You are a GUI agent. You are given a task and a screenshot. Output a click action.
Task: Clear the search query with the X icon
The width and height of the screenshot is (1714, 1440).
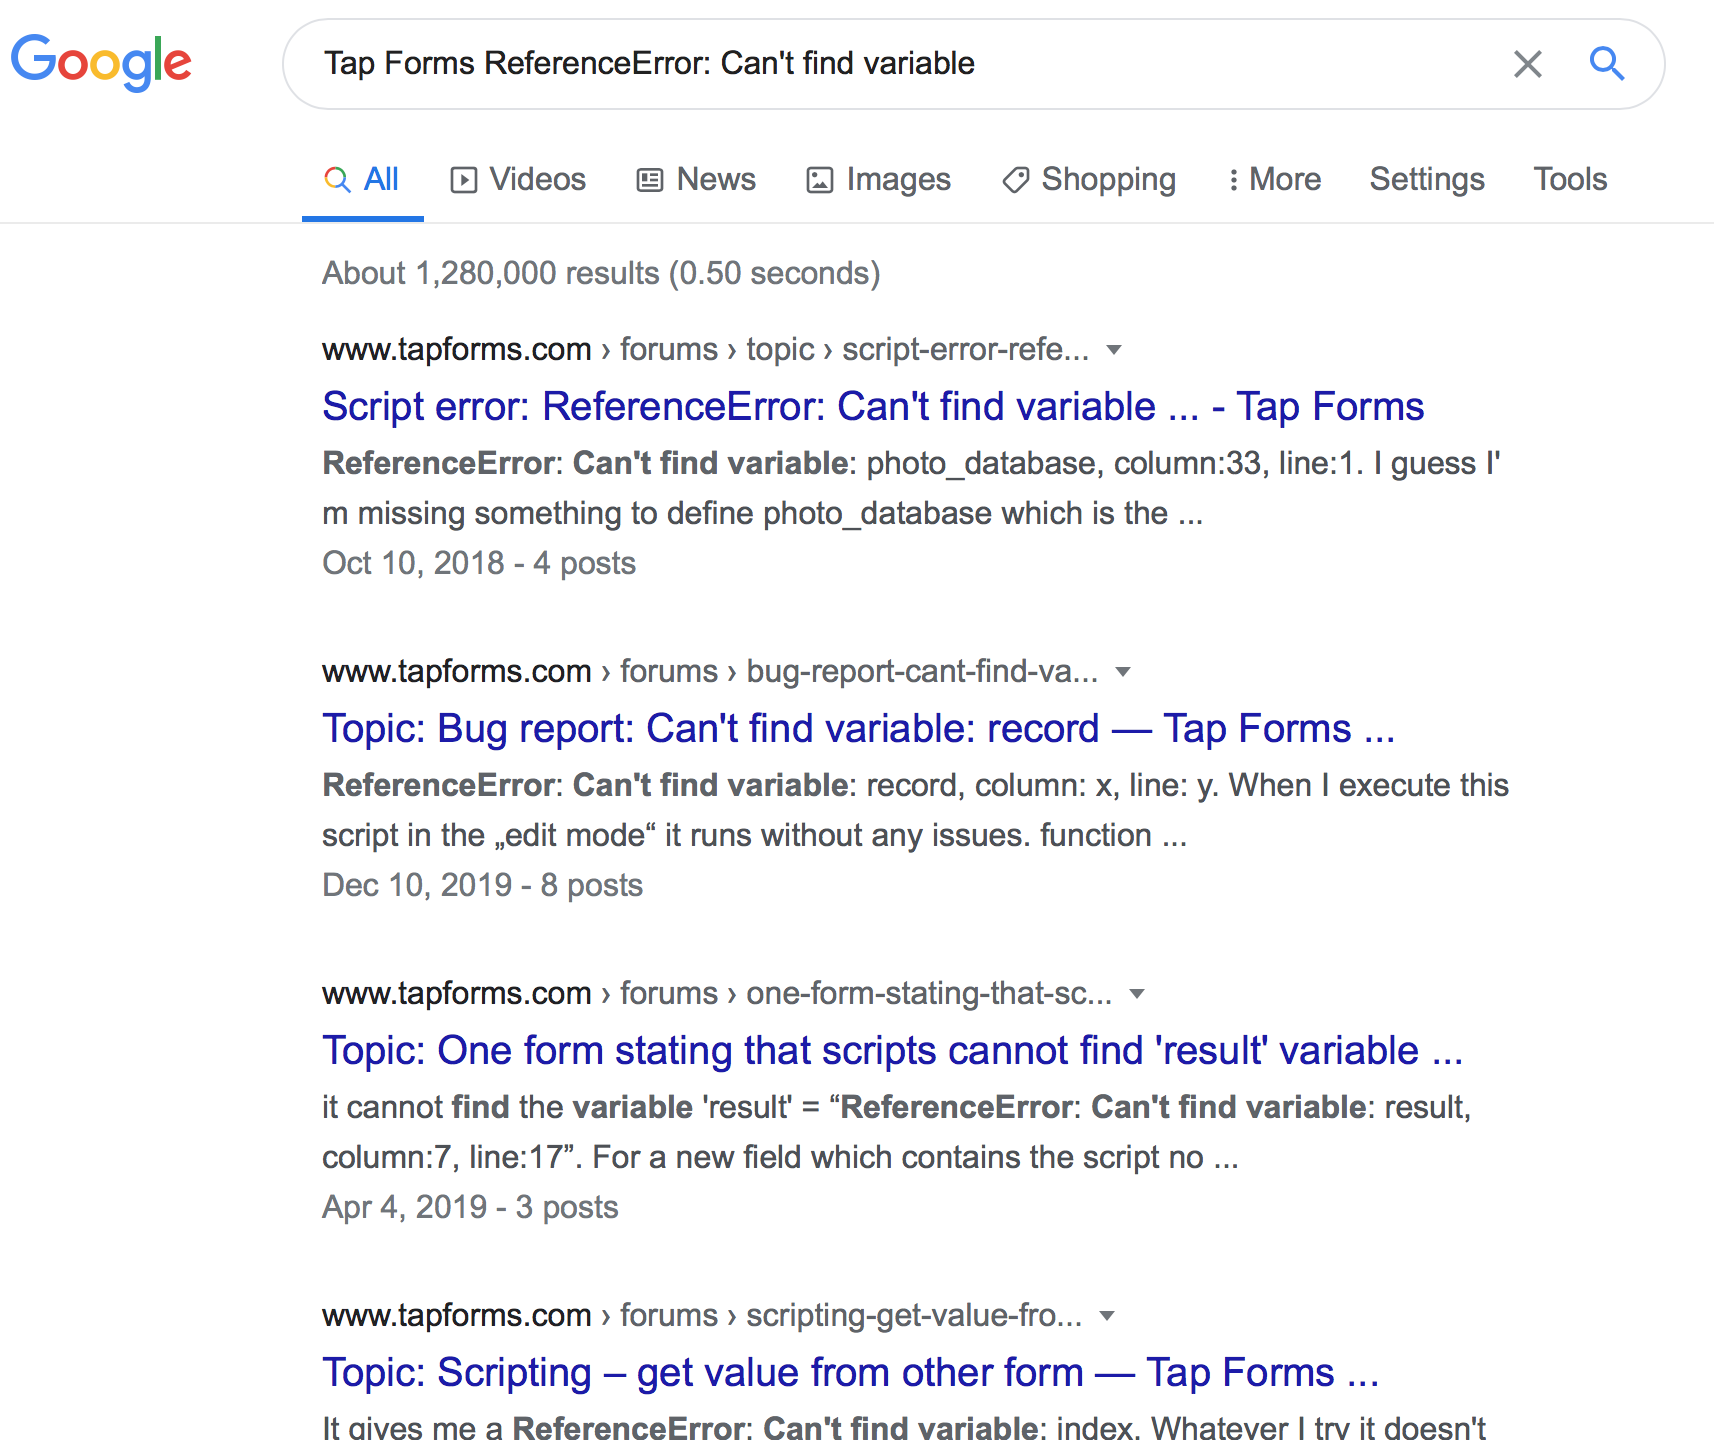click(1527, 64)
